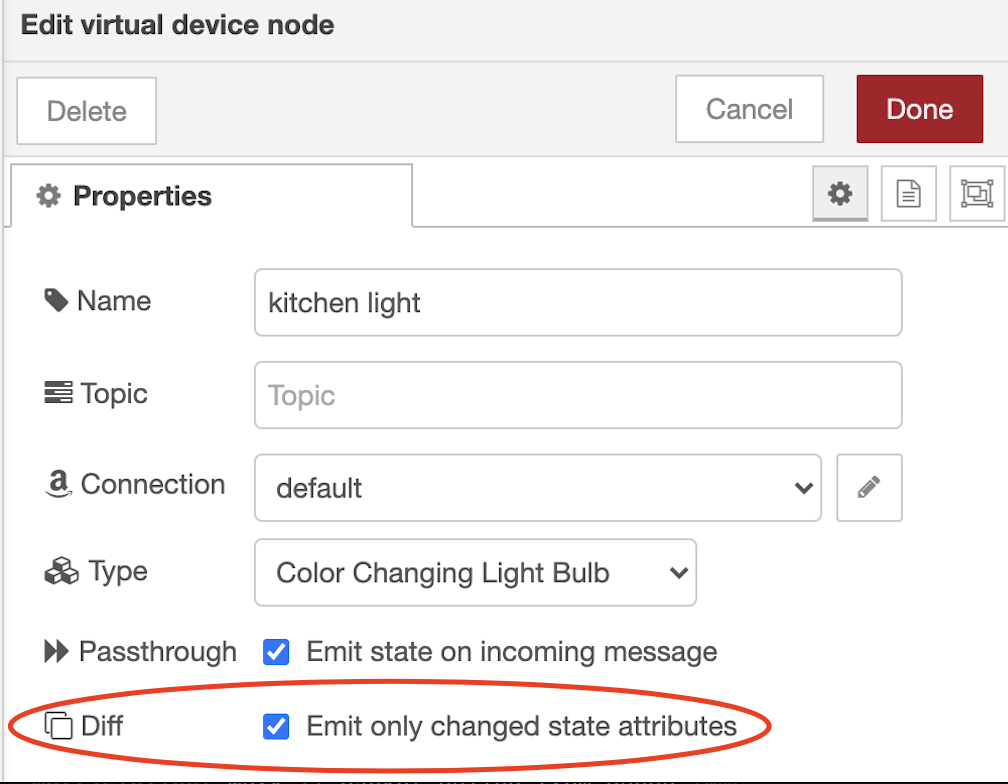Click the Done button
This screenshot has width=1008, height=784.
[x=919, y=108]
